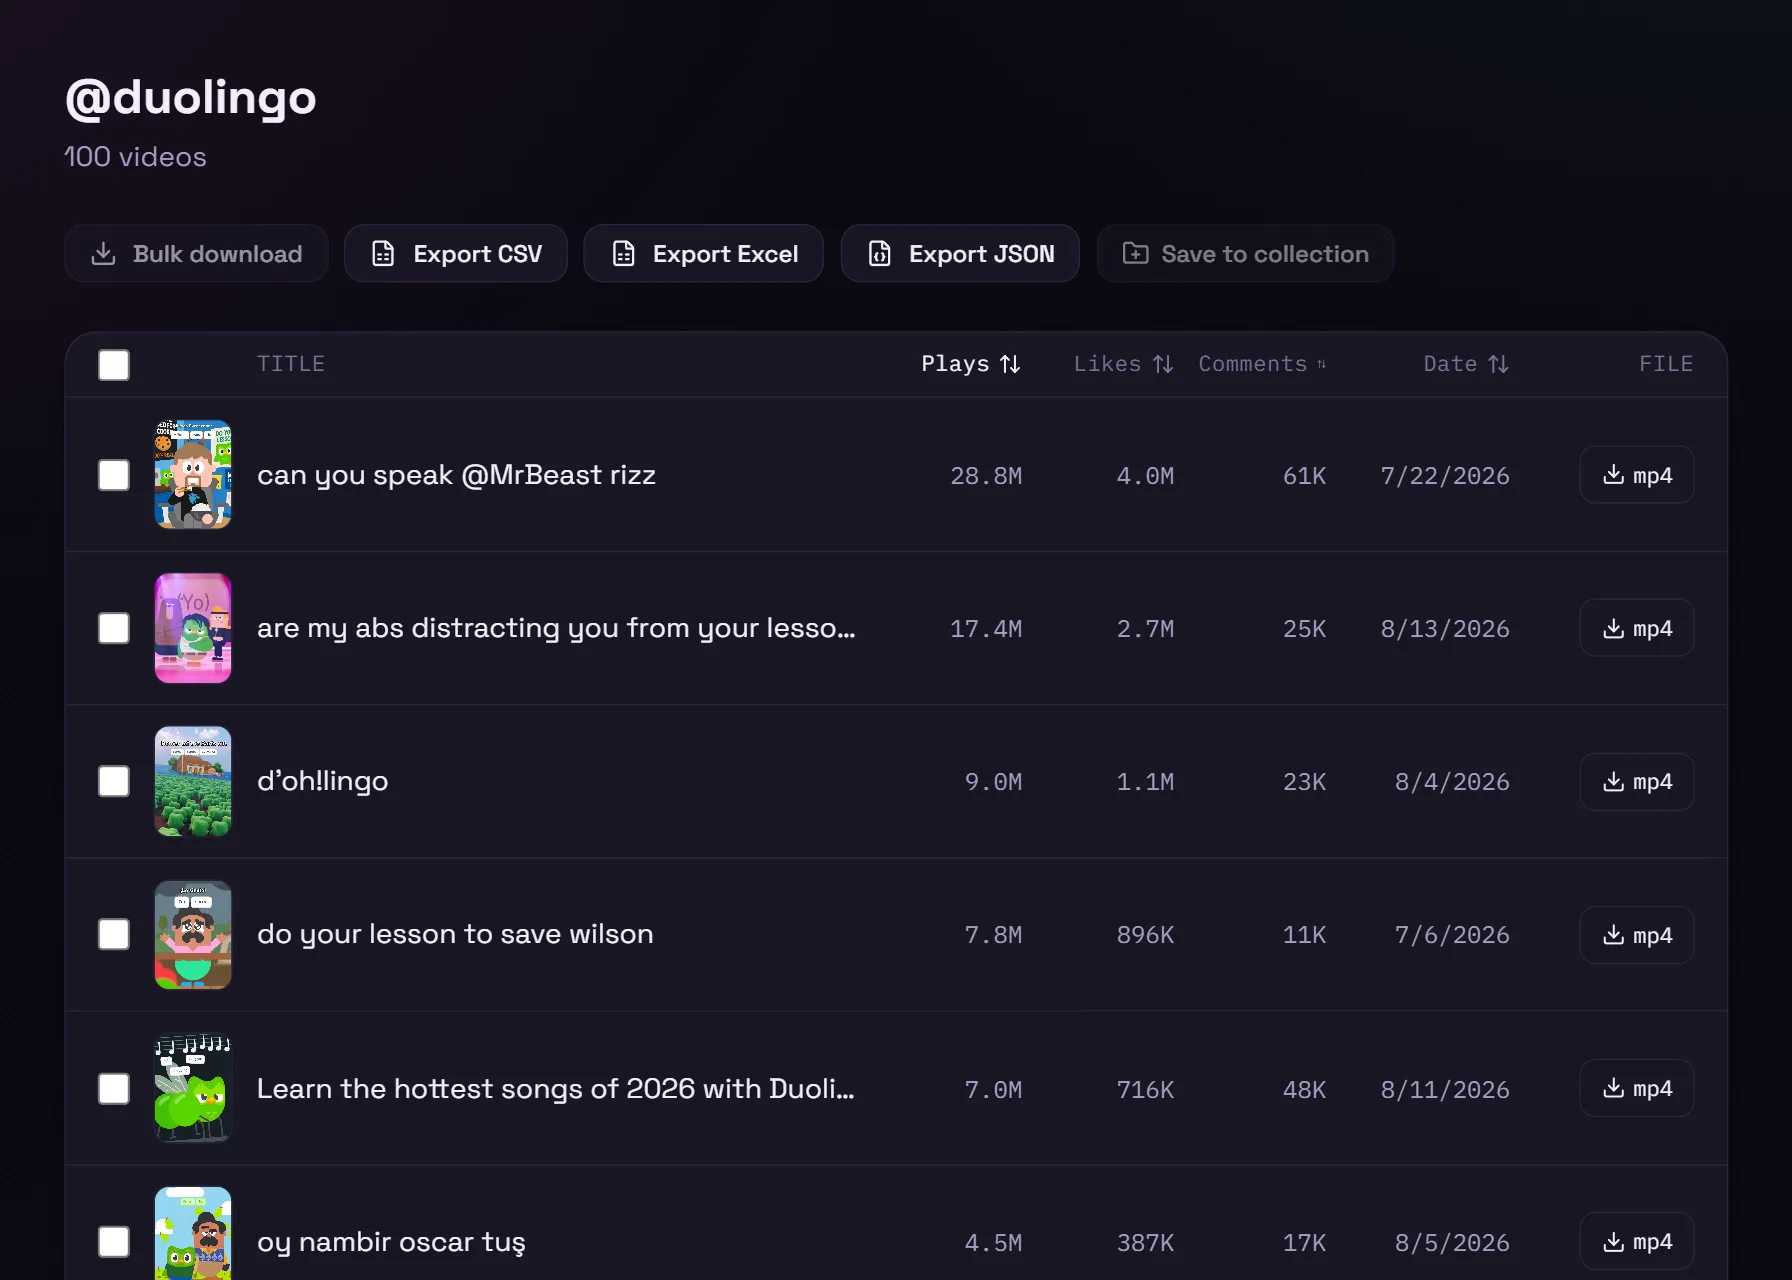Download mp4 for 'can you speak @MrBeast rizz'
Screen dimensions: 1792x1280
[1637, 475]
